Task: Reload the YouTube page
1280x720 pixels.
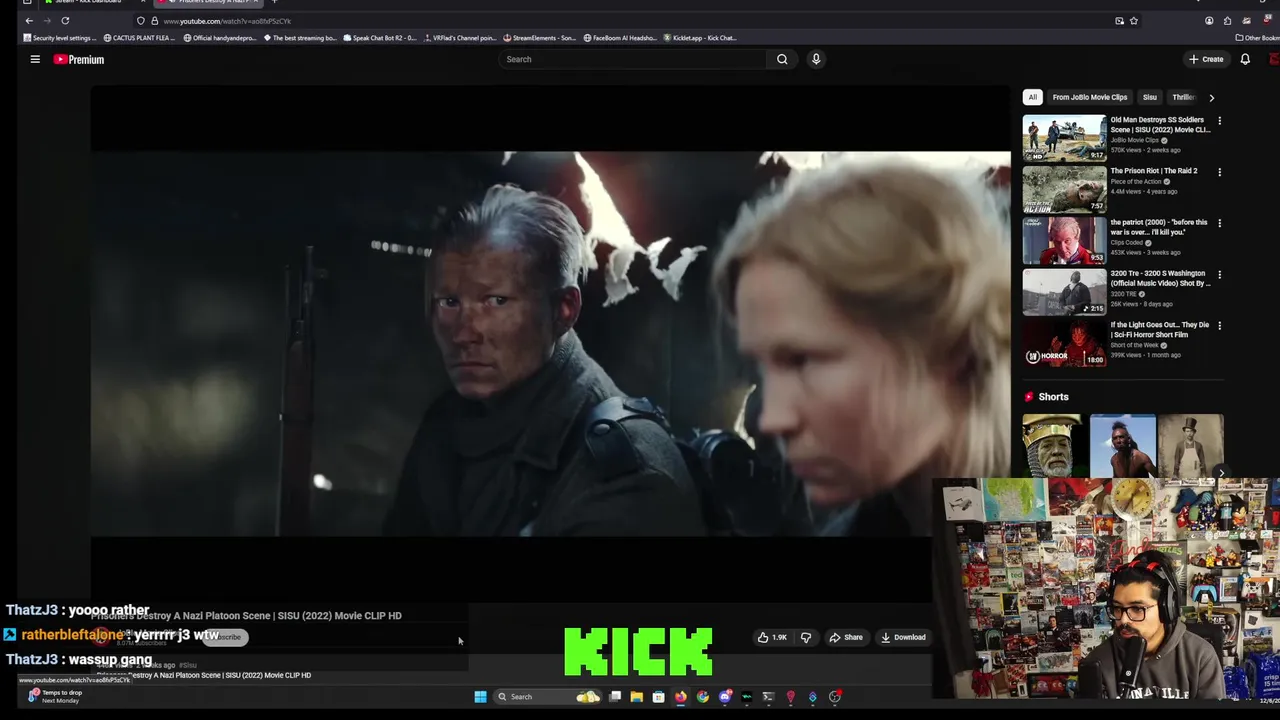Action: [x=65, y=21]
